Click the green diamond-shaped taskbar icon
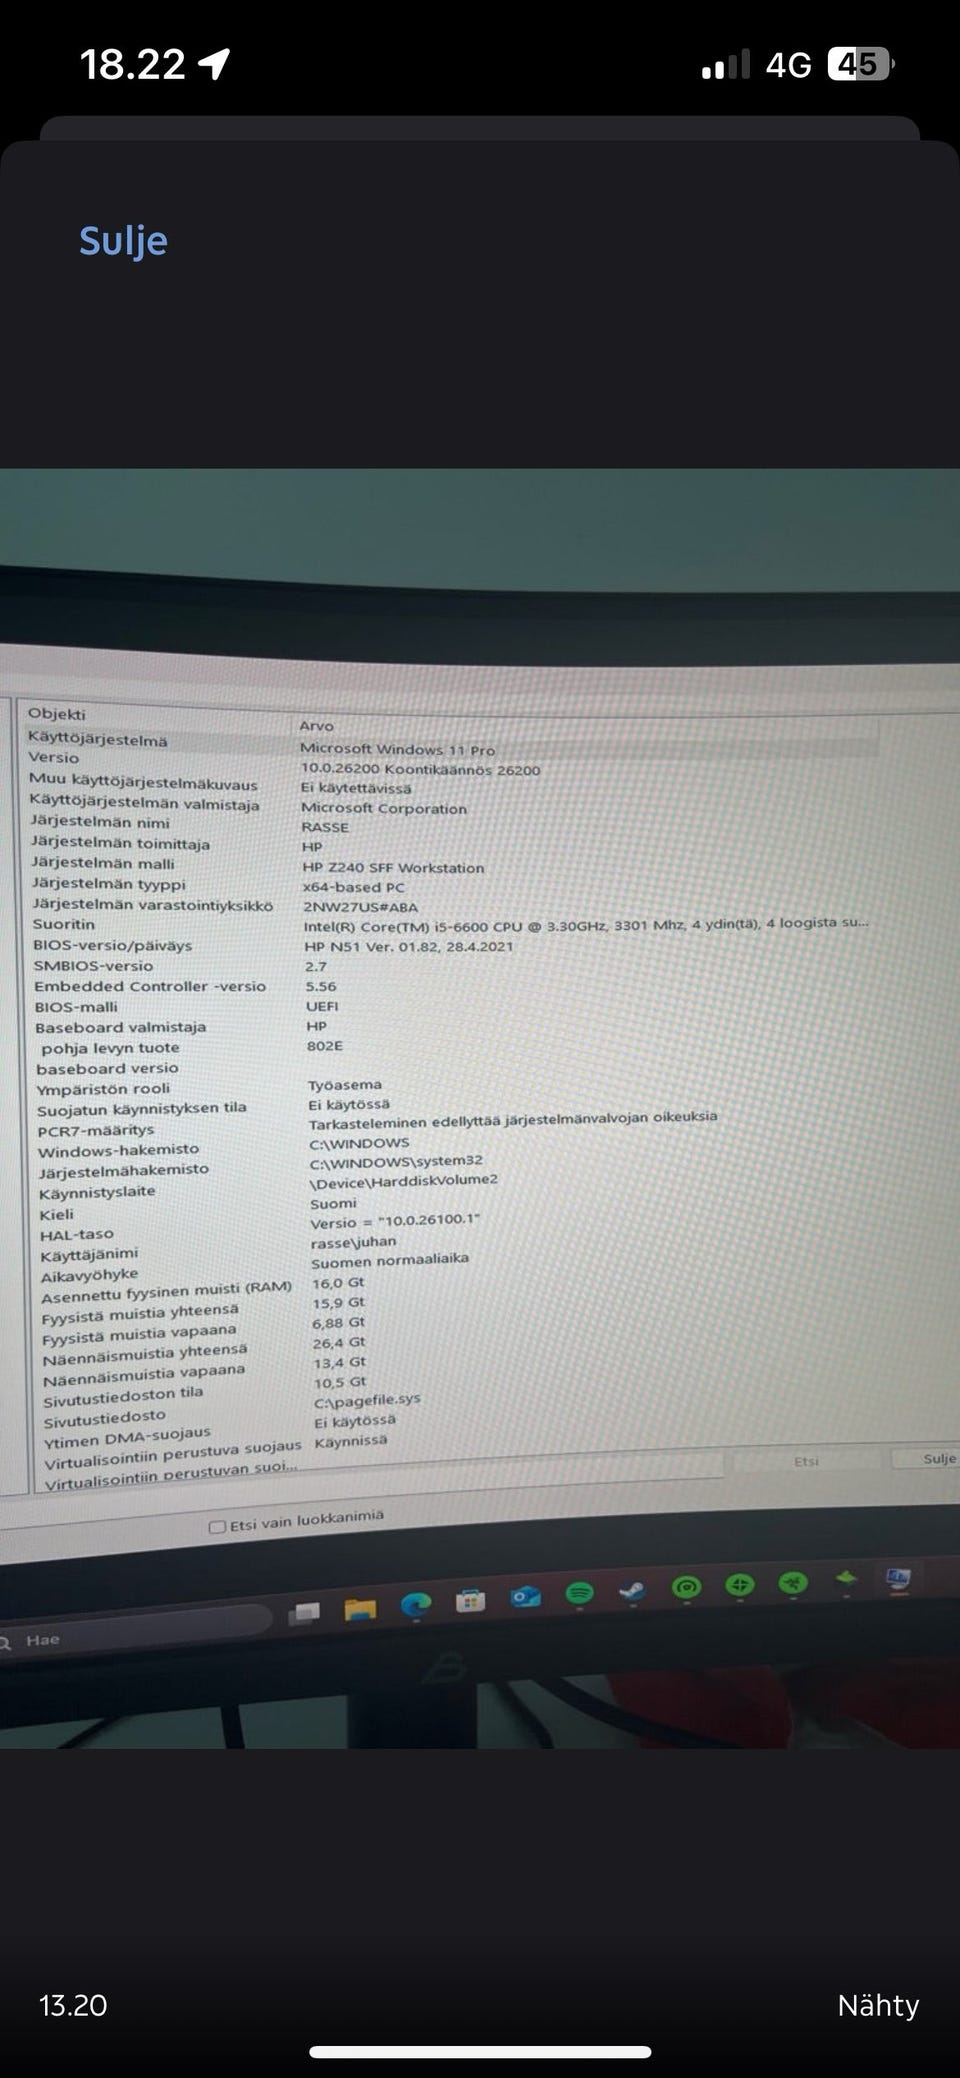Image resolution: width=960 pixels, height=2078 pixels. point(846,1579)
